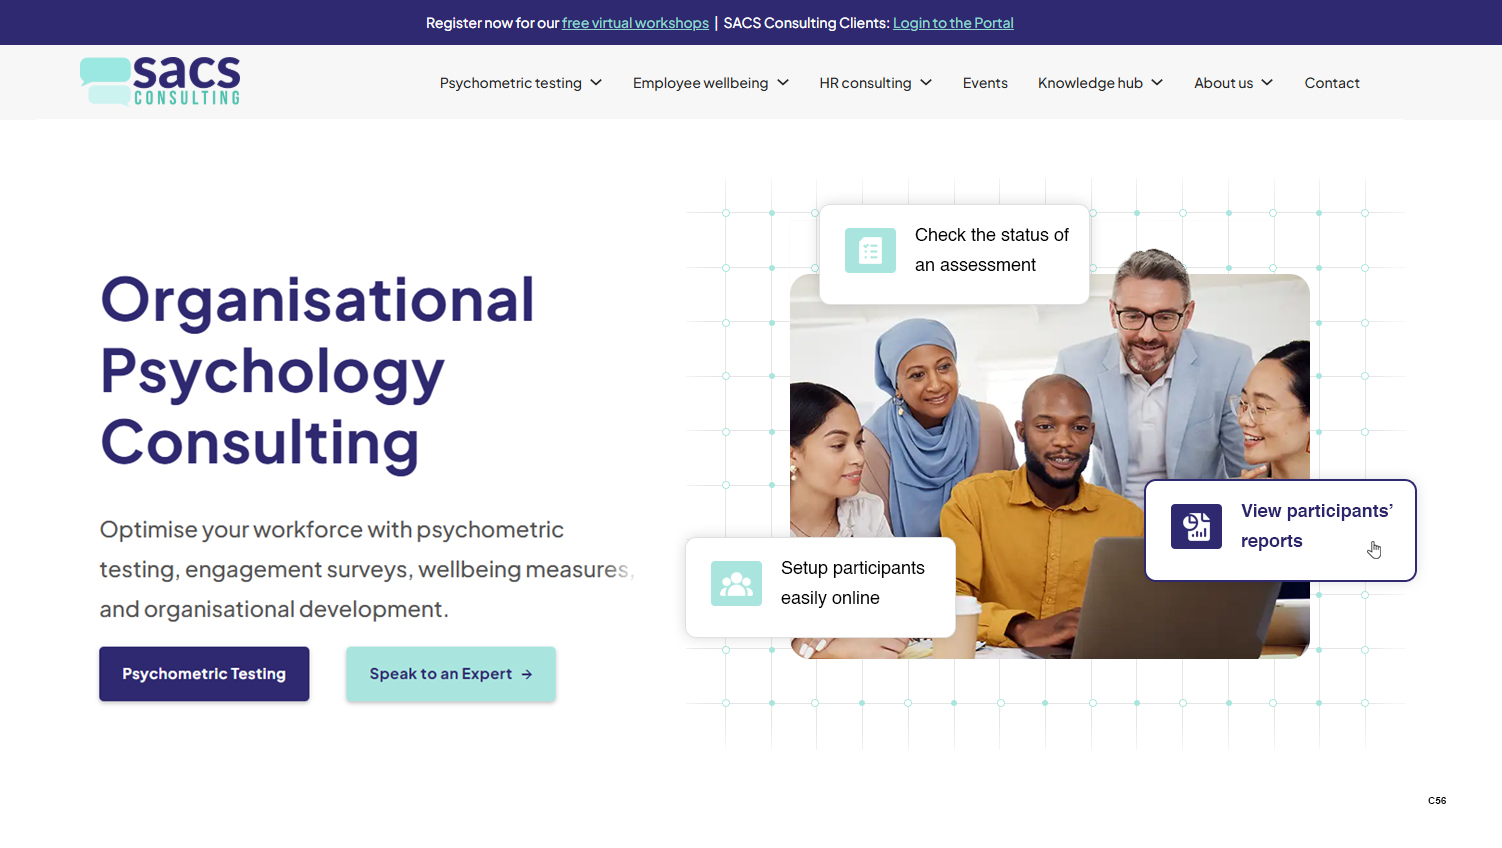This screenshot has height=848, width=1502.
Task: Expand the Employee wellbeing chevron
Action: [783, 83]
